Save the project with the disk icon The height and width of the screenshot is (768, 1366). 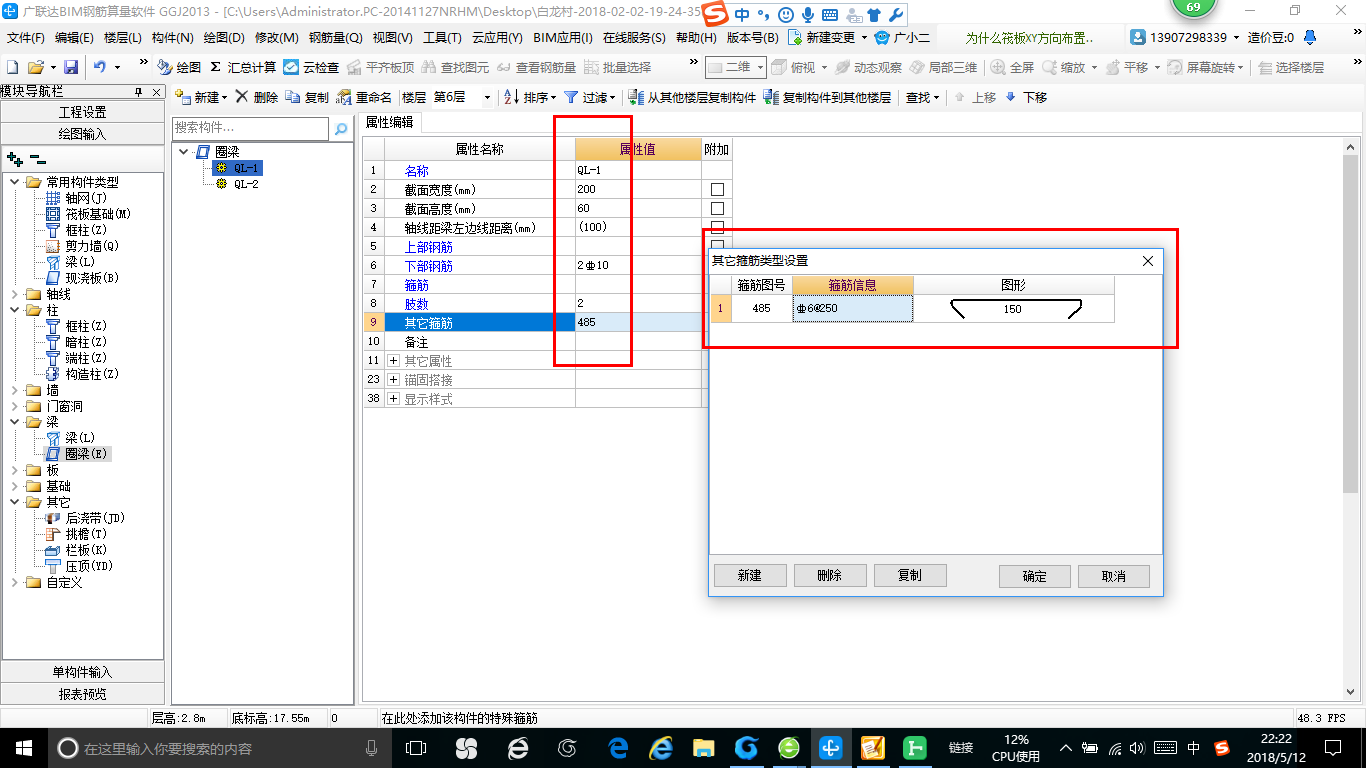click(71, 67)
